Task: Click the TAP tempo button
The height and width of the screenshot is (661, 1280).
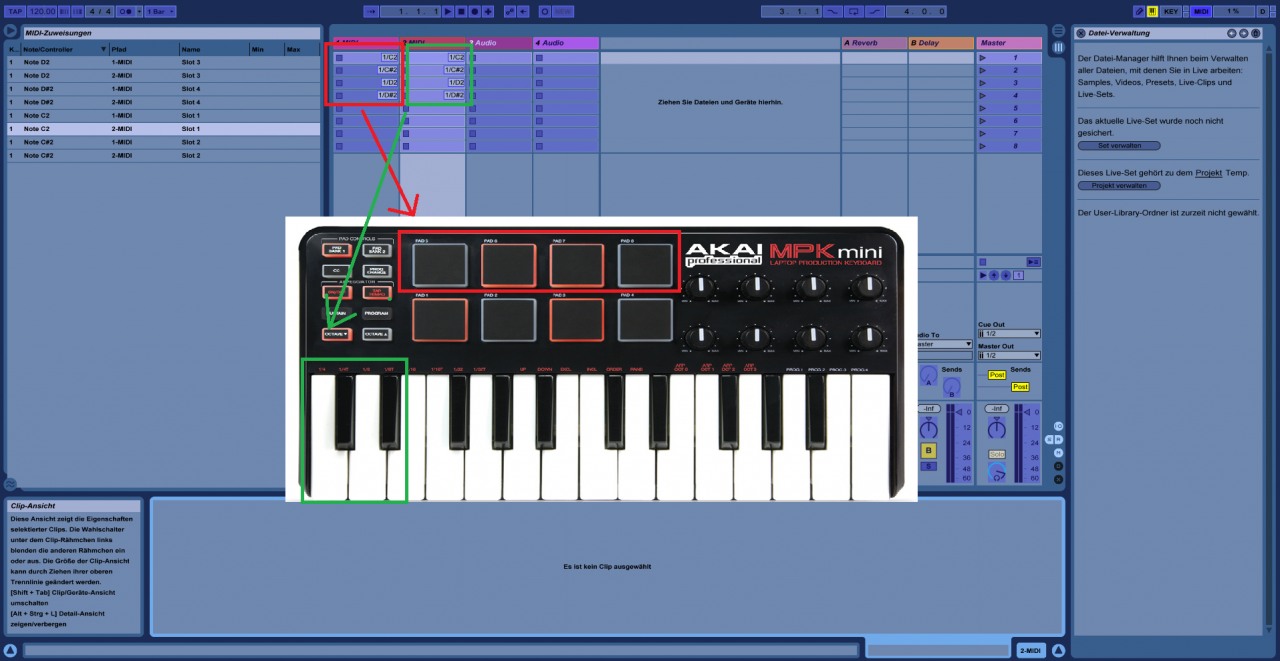Action: (x=15, y=11)
